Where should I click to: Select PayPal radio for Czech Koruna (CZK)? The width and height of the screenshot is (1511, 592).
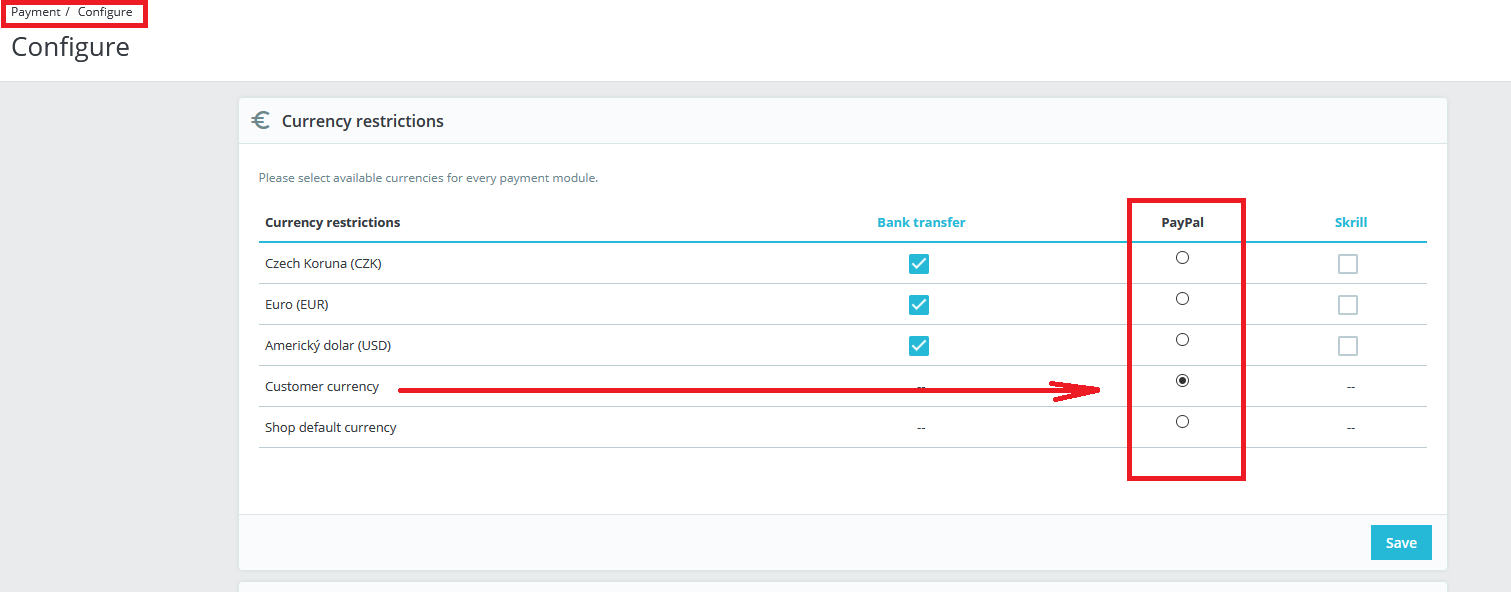pyautogui.click(x=1182, y=258)
